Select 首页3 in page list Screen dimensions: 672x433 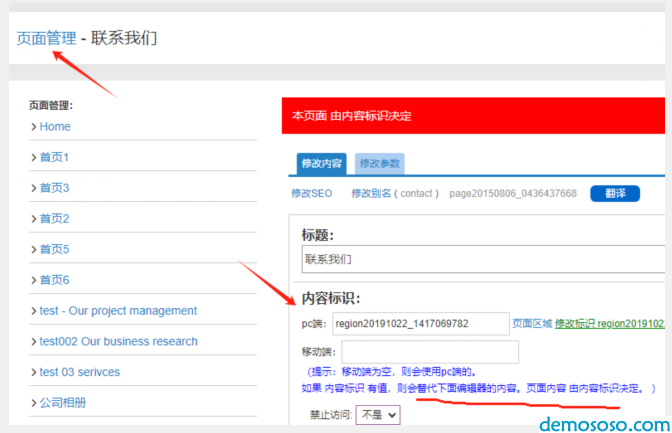pos(54,188)
